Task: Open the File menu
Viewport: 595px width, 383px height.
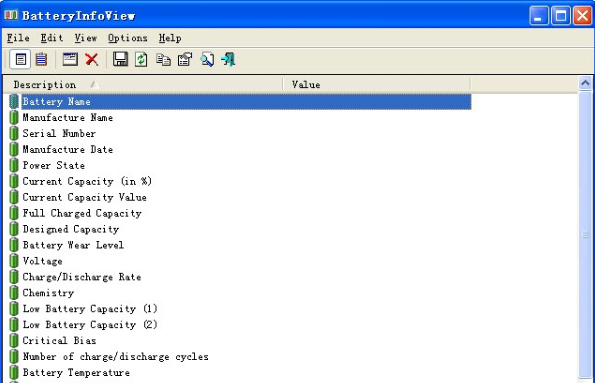Action: (18, 38)
